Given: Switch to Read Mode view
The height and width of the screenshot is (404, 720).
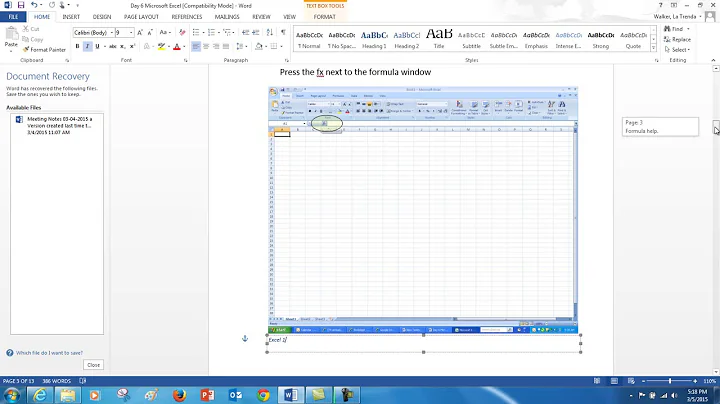Looking at the screenshot, I should coord(597,381).
